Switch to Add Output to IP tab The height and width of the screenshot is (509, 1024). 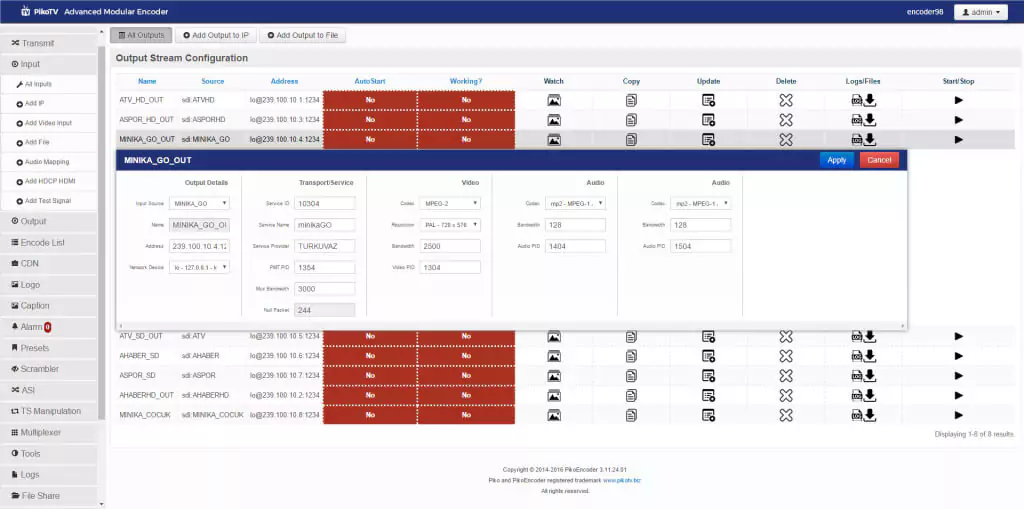coord(216,35)
